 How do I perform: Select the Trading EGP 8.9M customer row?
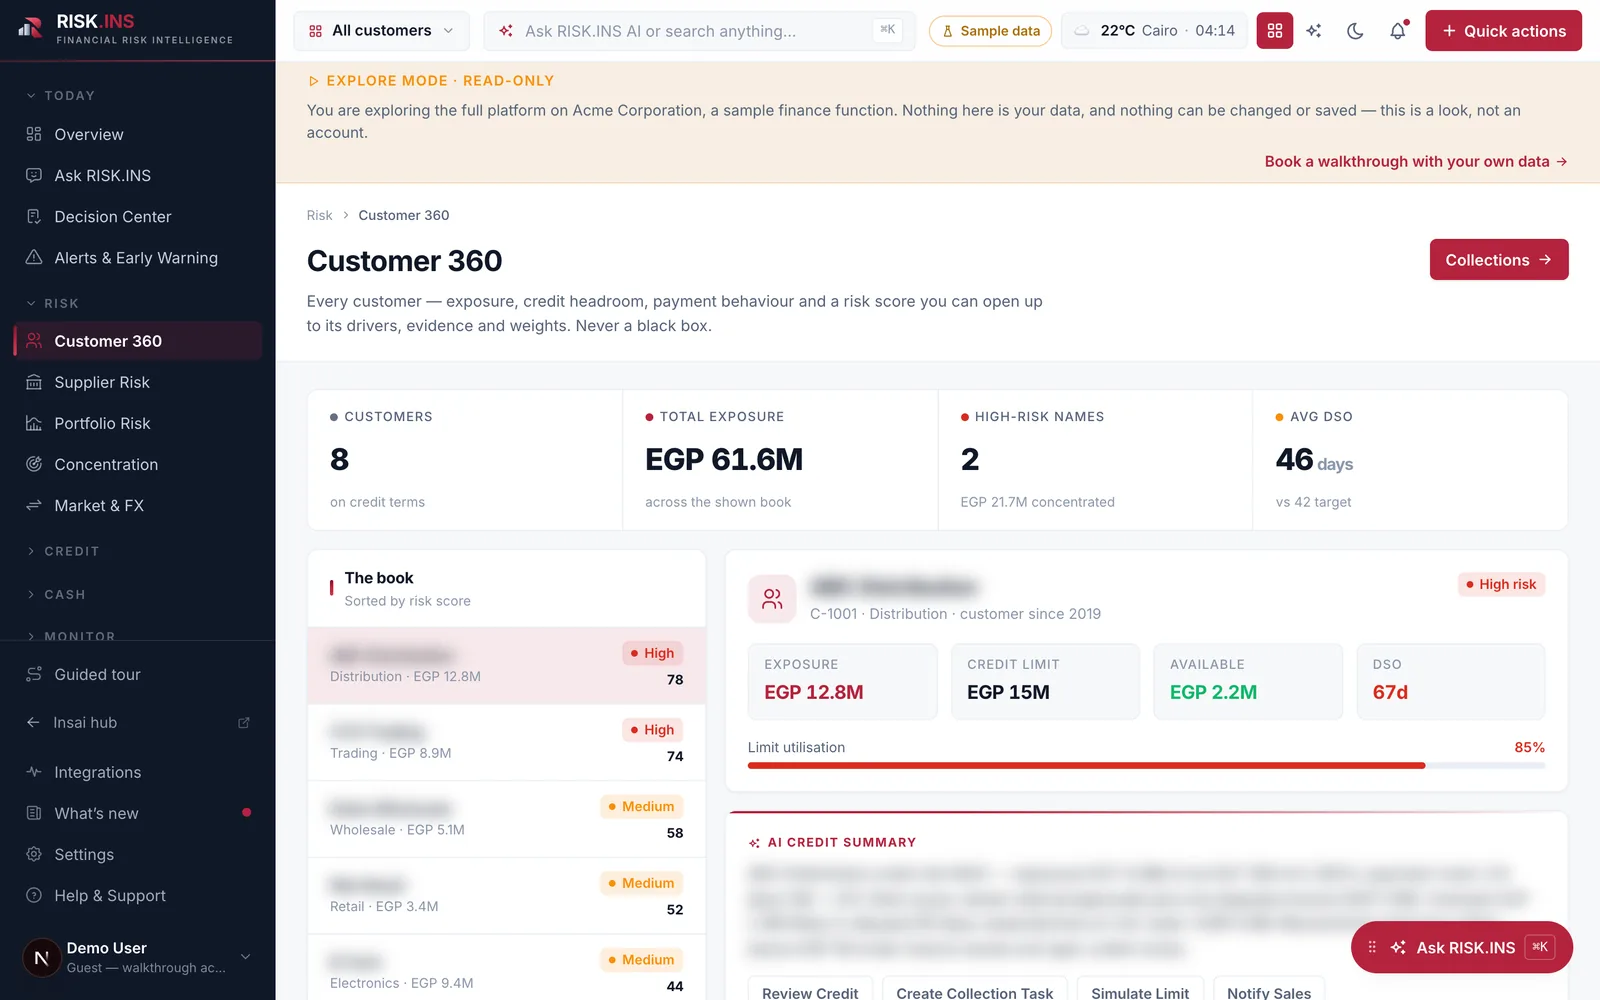click(507, 742)
